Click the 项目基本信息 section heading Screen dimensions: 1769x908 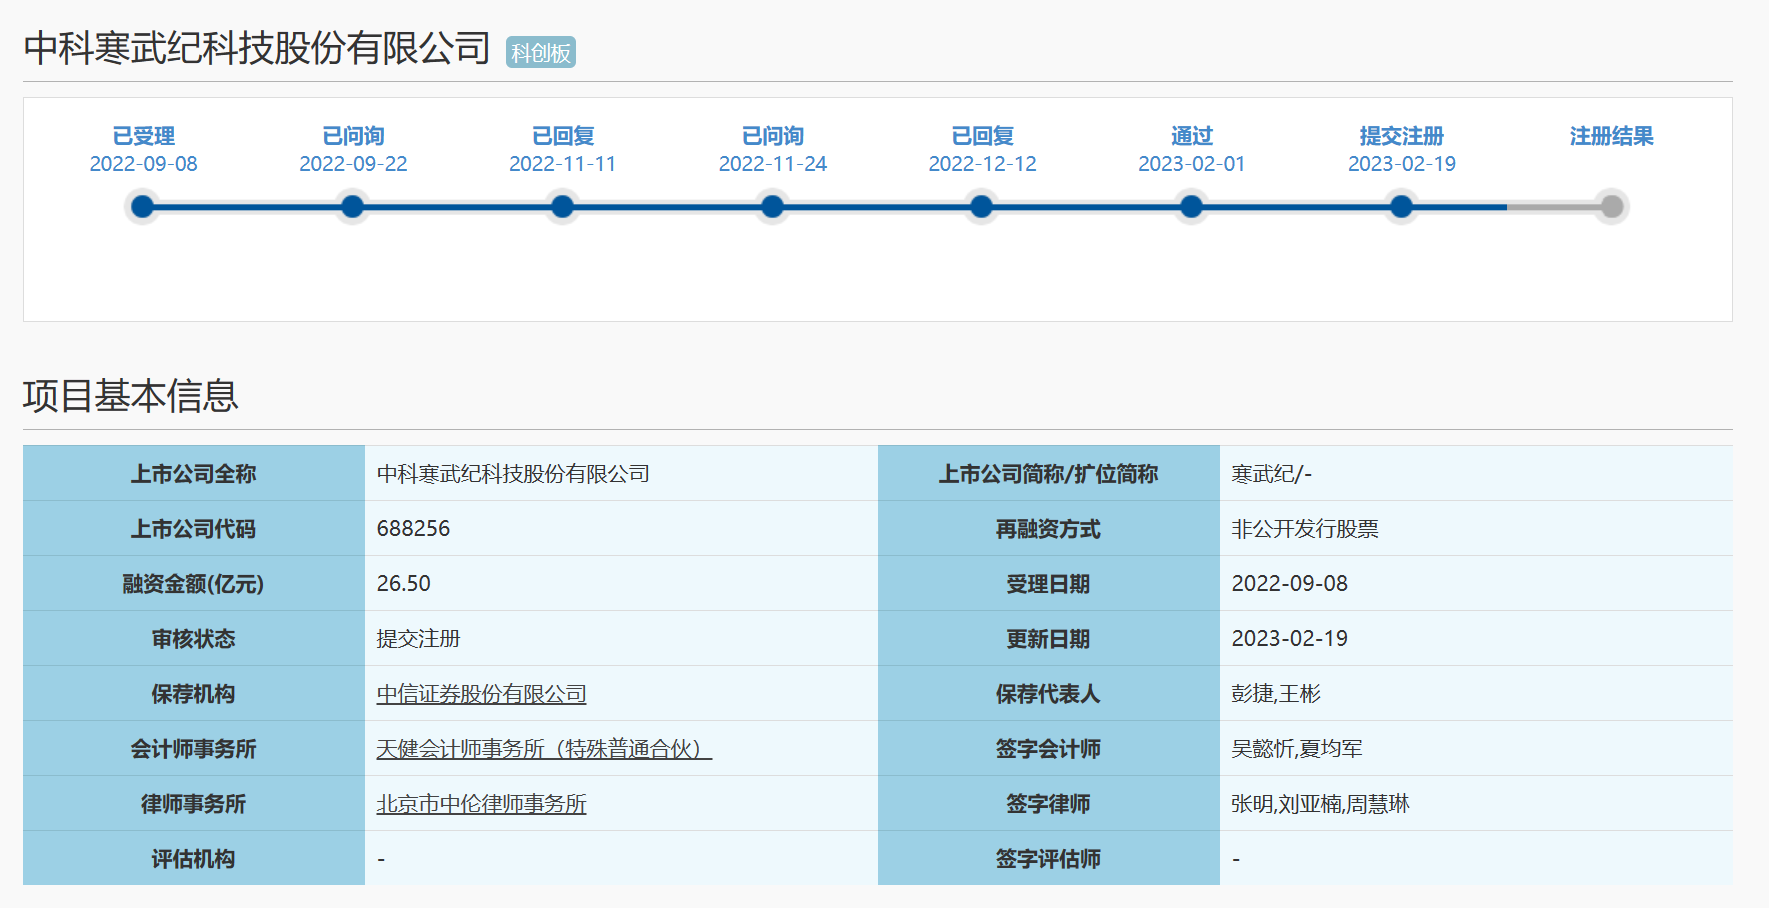[x=131, y=396]
